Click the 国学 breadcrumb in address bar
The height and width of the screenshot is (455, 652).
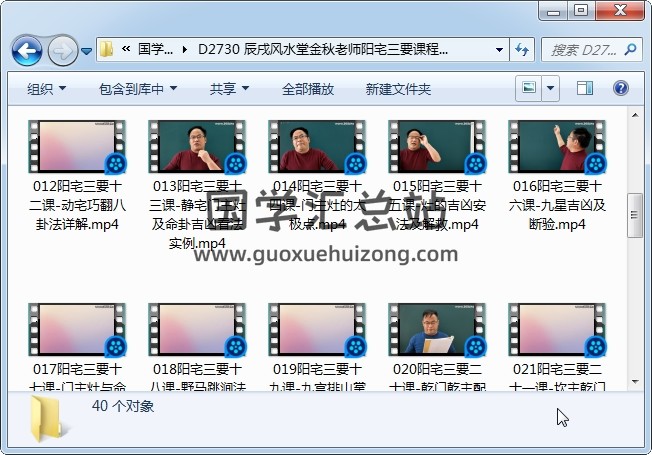[x=155, y=49]
